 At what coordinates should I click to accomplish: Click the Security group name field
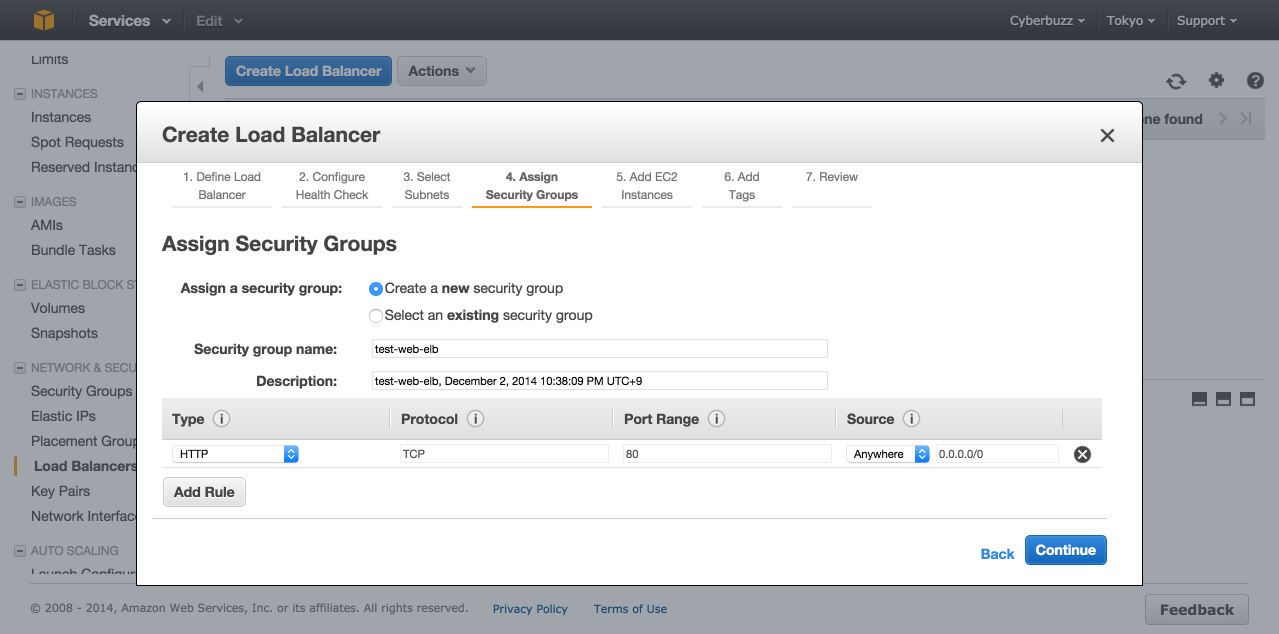tap(599, 349)
